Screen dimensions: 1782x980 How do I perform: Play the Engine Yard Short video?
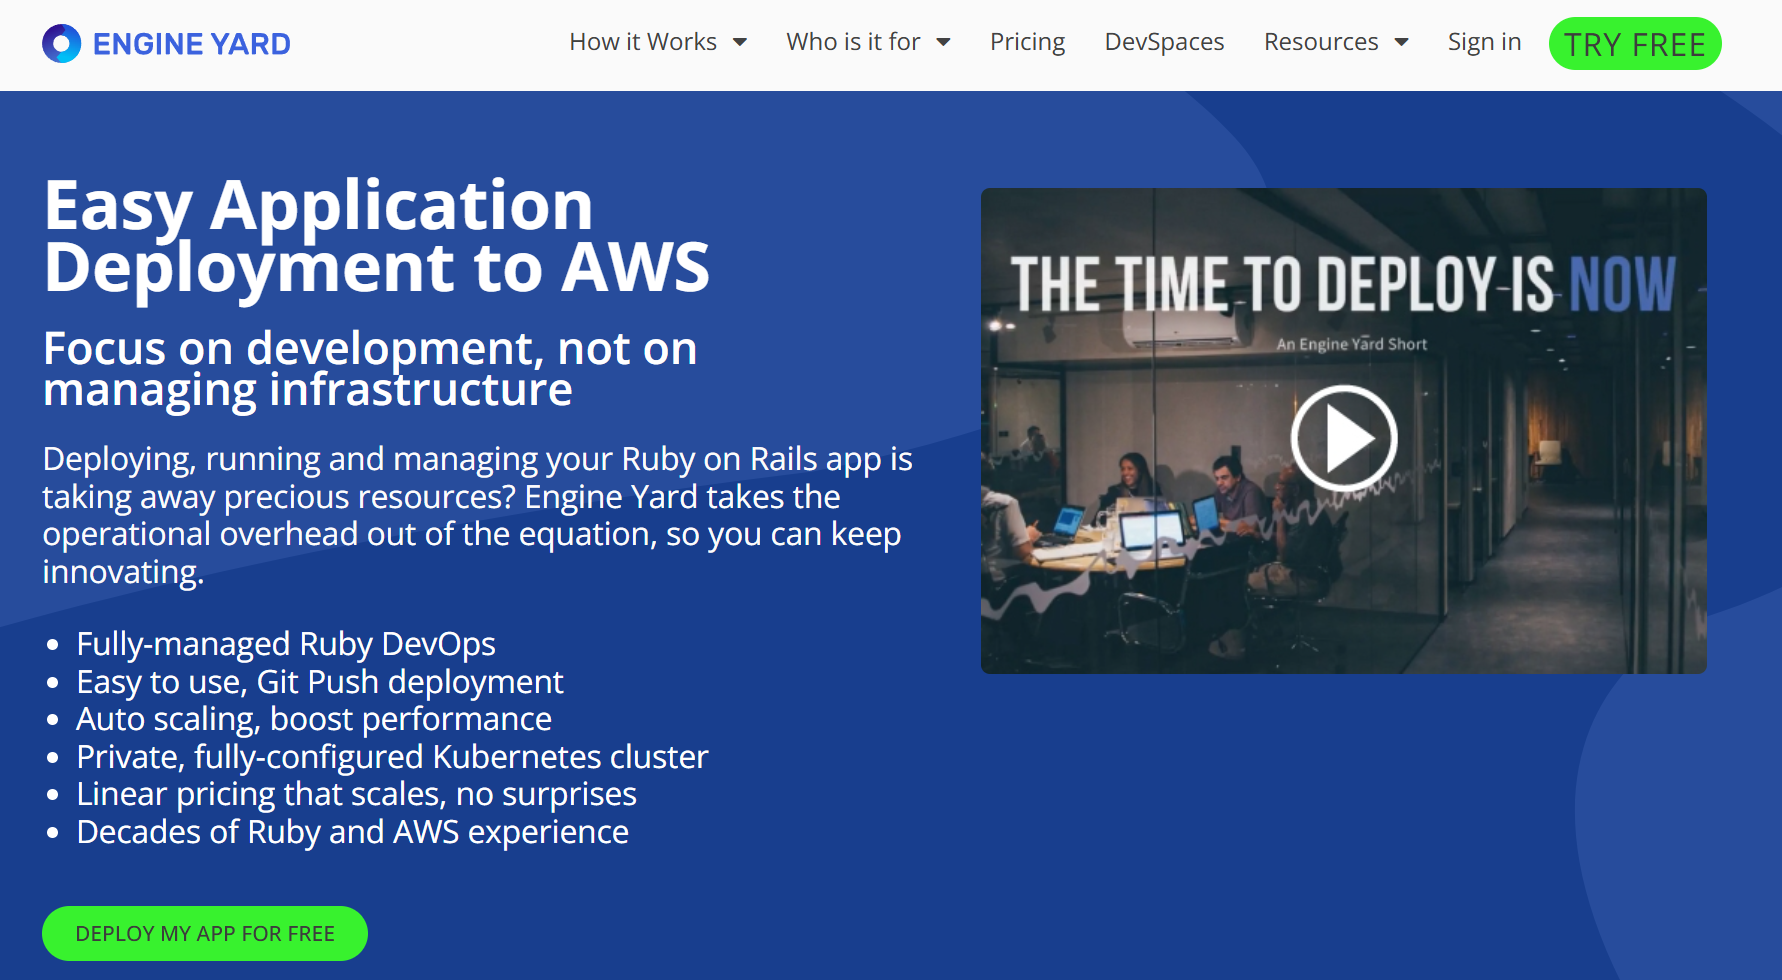click(x=1344, y=438)
